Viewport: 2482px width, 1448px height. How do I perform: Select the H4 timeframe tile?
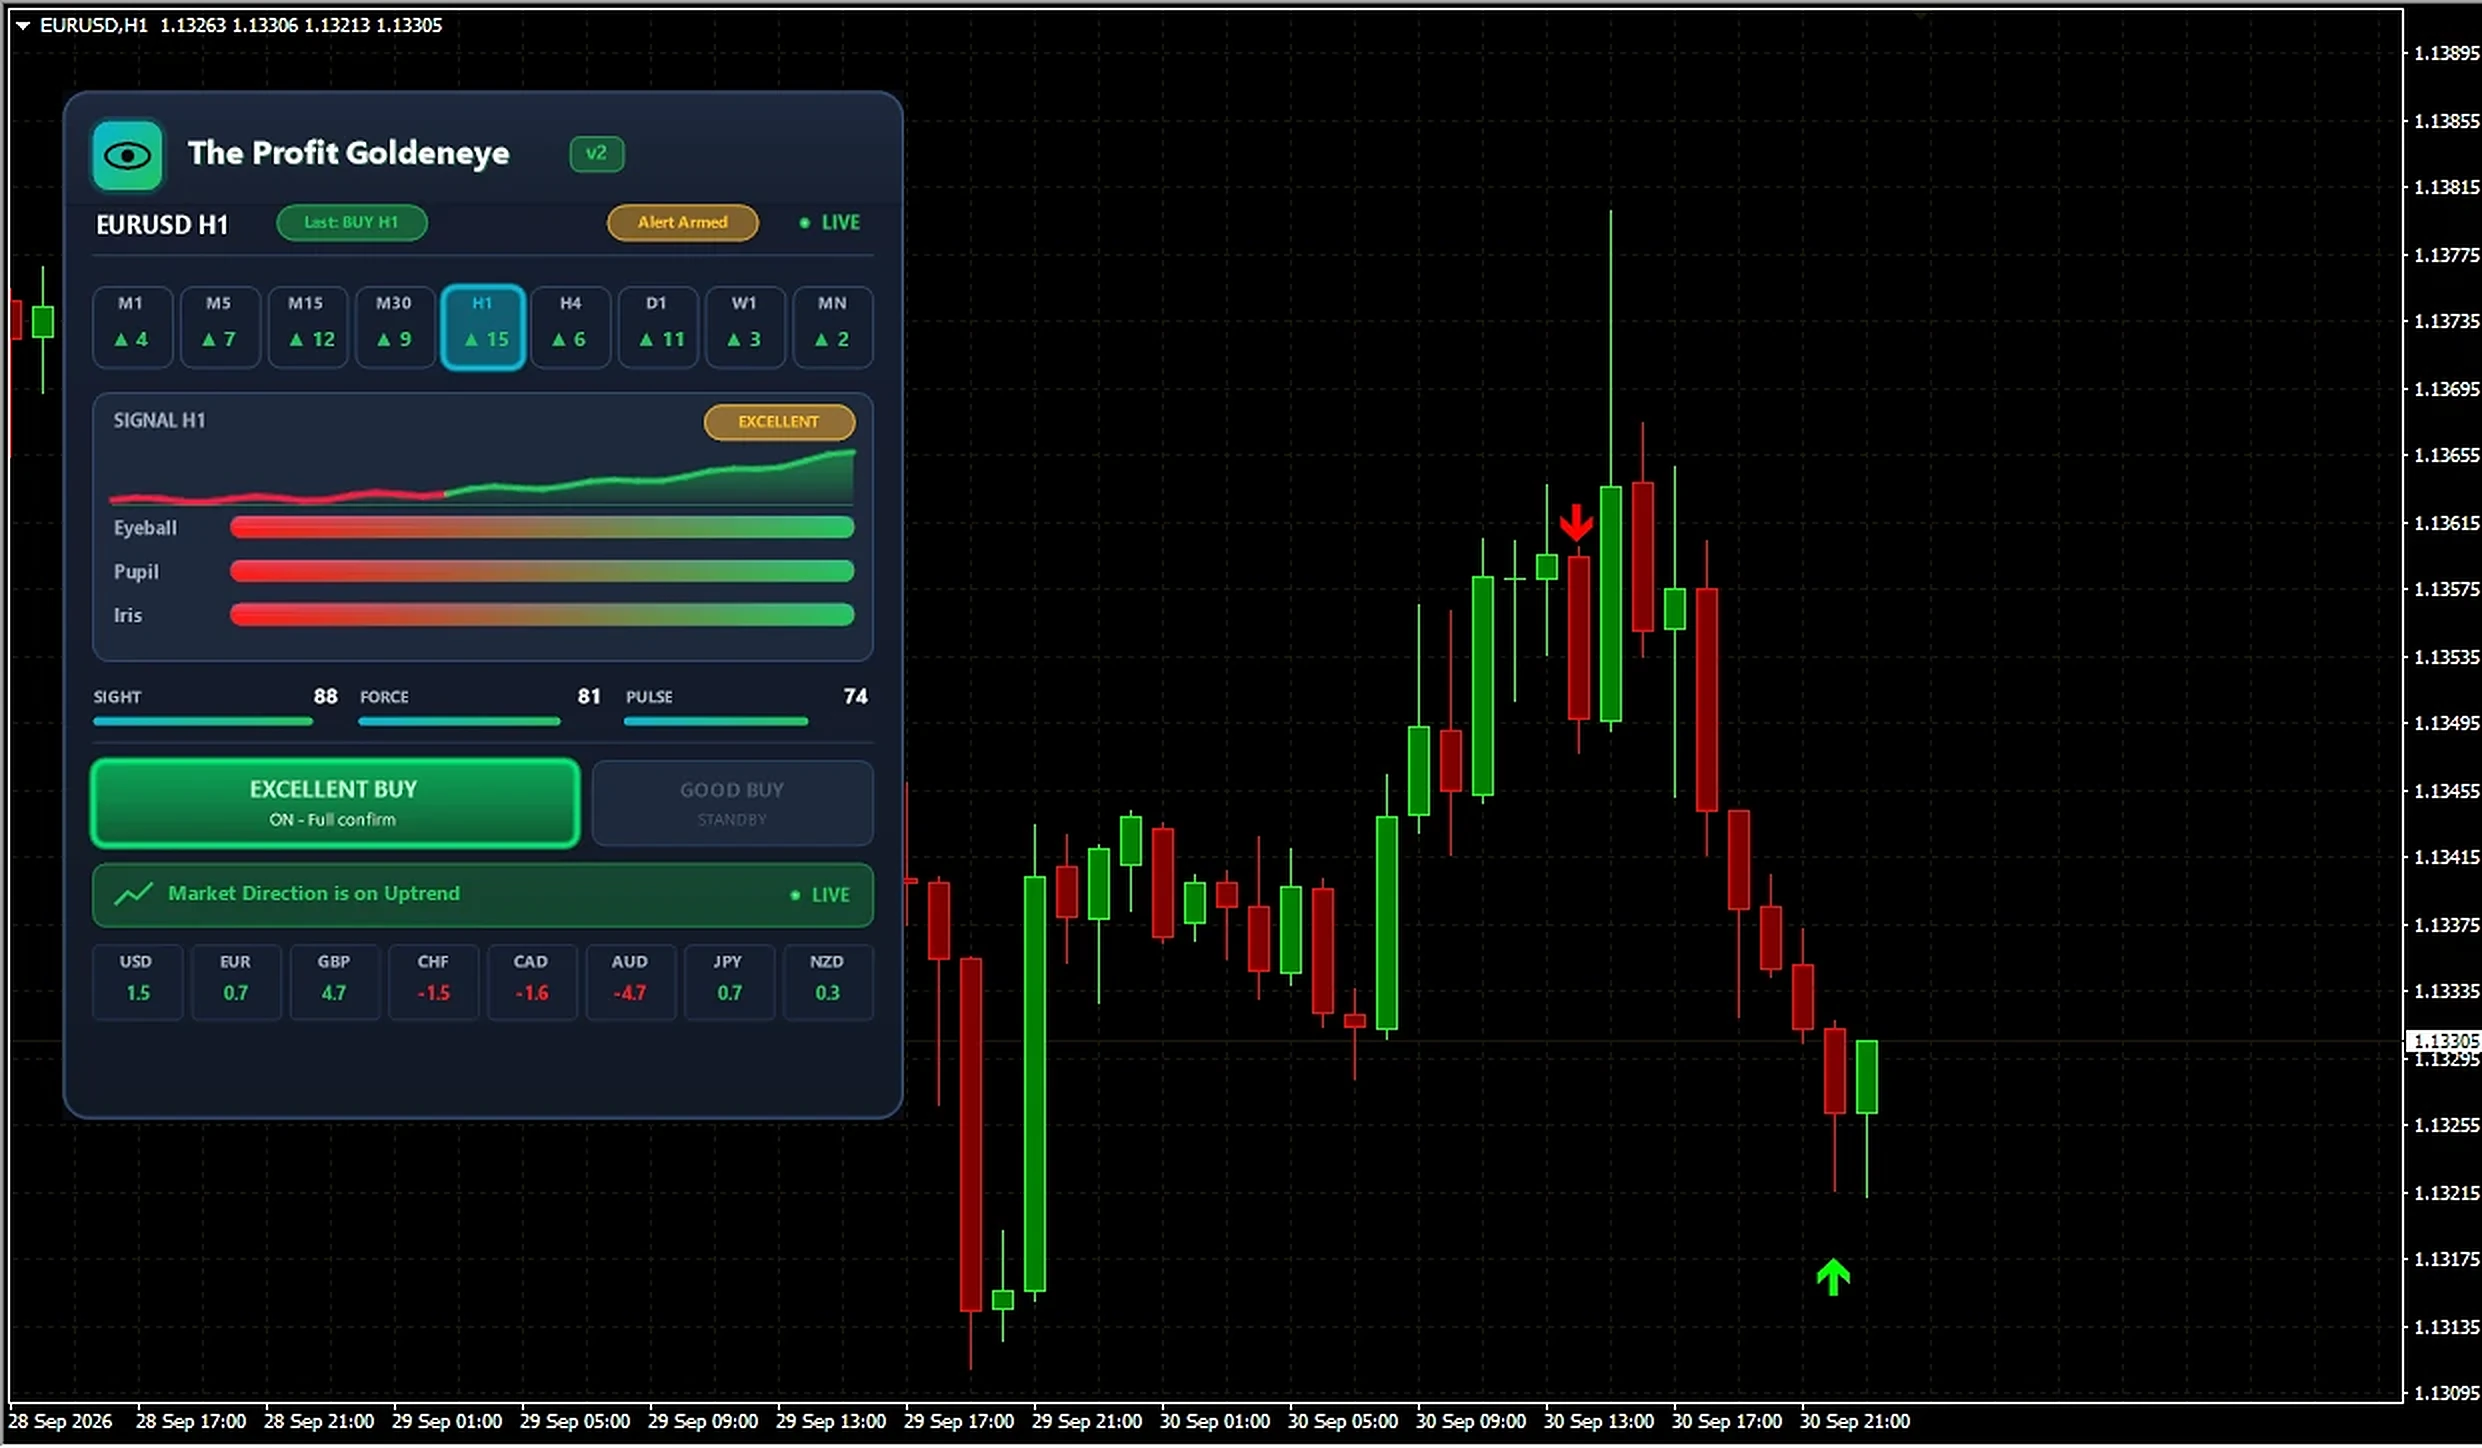(x=570, y=327)
